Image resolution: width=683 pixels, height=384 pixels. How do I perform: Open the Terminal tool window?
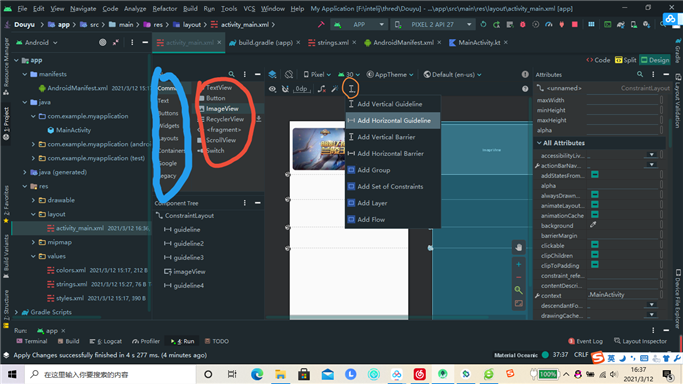[32, 341]
